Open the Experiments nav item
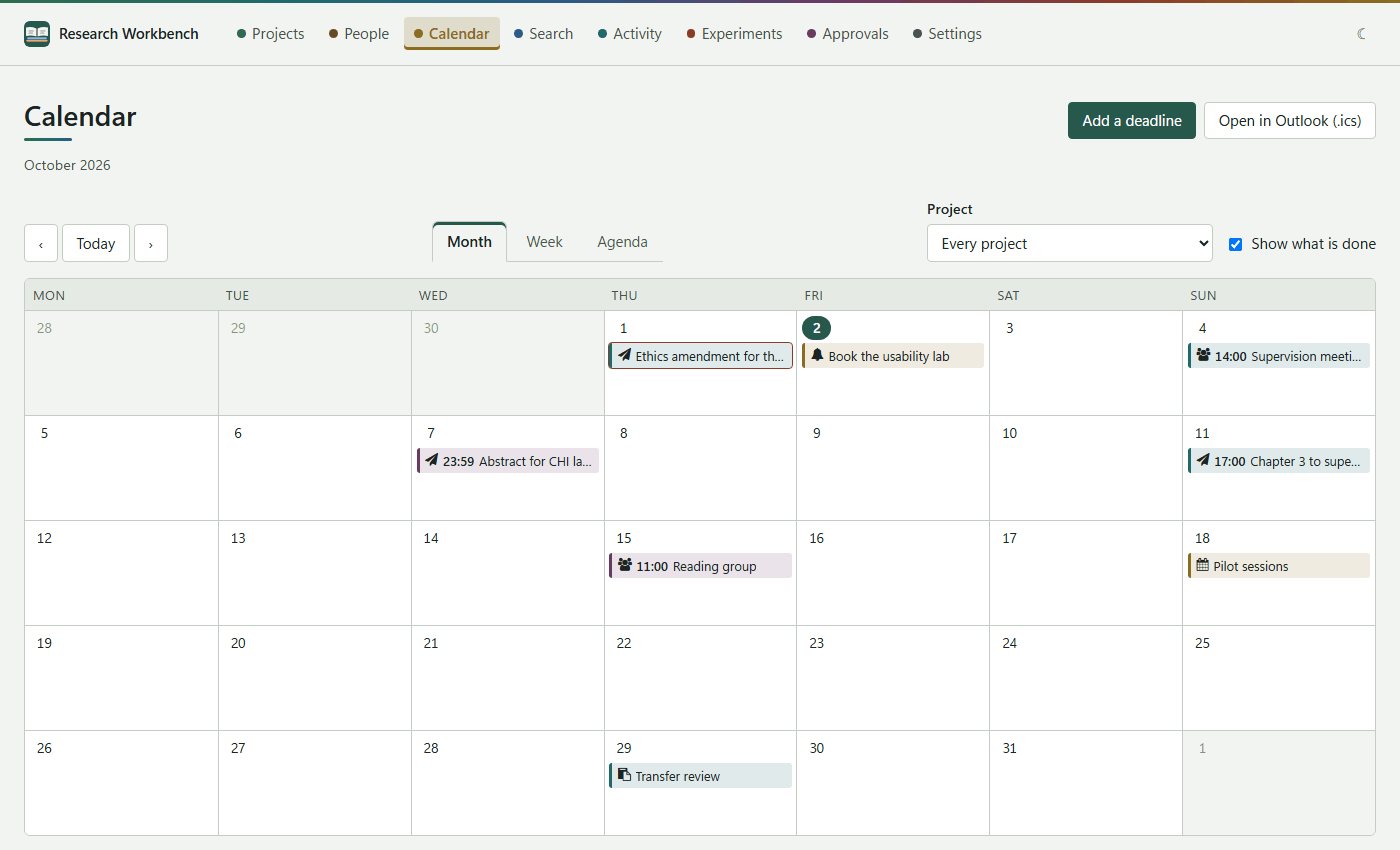This screenshot has width=1400, height=850. (x=734, y=34)
